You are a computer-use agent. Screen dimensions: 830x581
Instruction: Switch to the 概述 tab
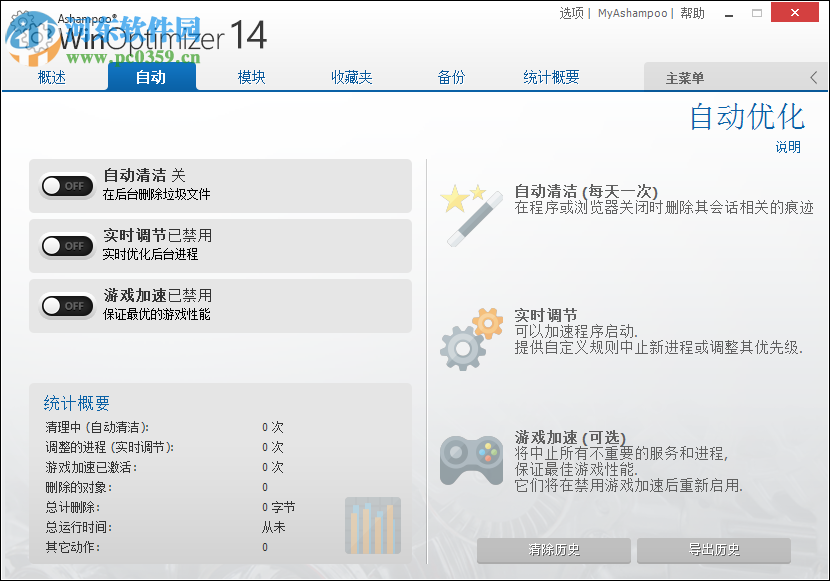pos(50,75)
